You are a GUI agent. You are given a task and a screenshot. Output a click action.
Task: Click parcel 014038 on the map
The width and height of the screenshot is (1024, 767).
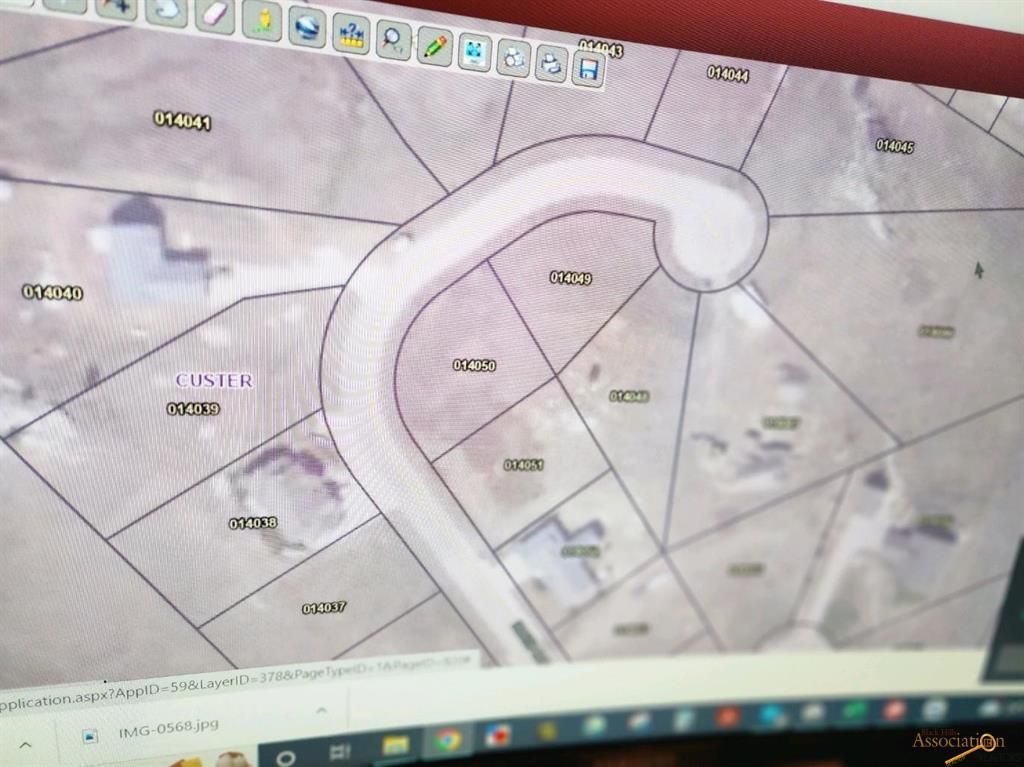253,523
